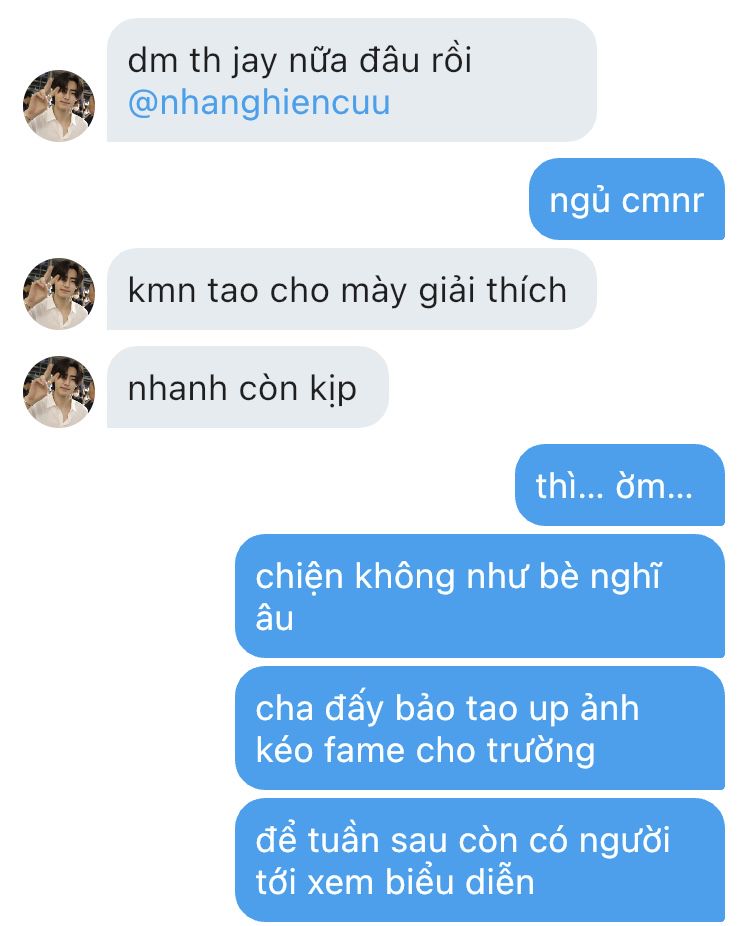
Task: Select the 'cha đấy bảo tao up ảnh' bubble
Action: tap(480, 728)
